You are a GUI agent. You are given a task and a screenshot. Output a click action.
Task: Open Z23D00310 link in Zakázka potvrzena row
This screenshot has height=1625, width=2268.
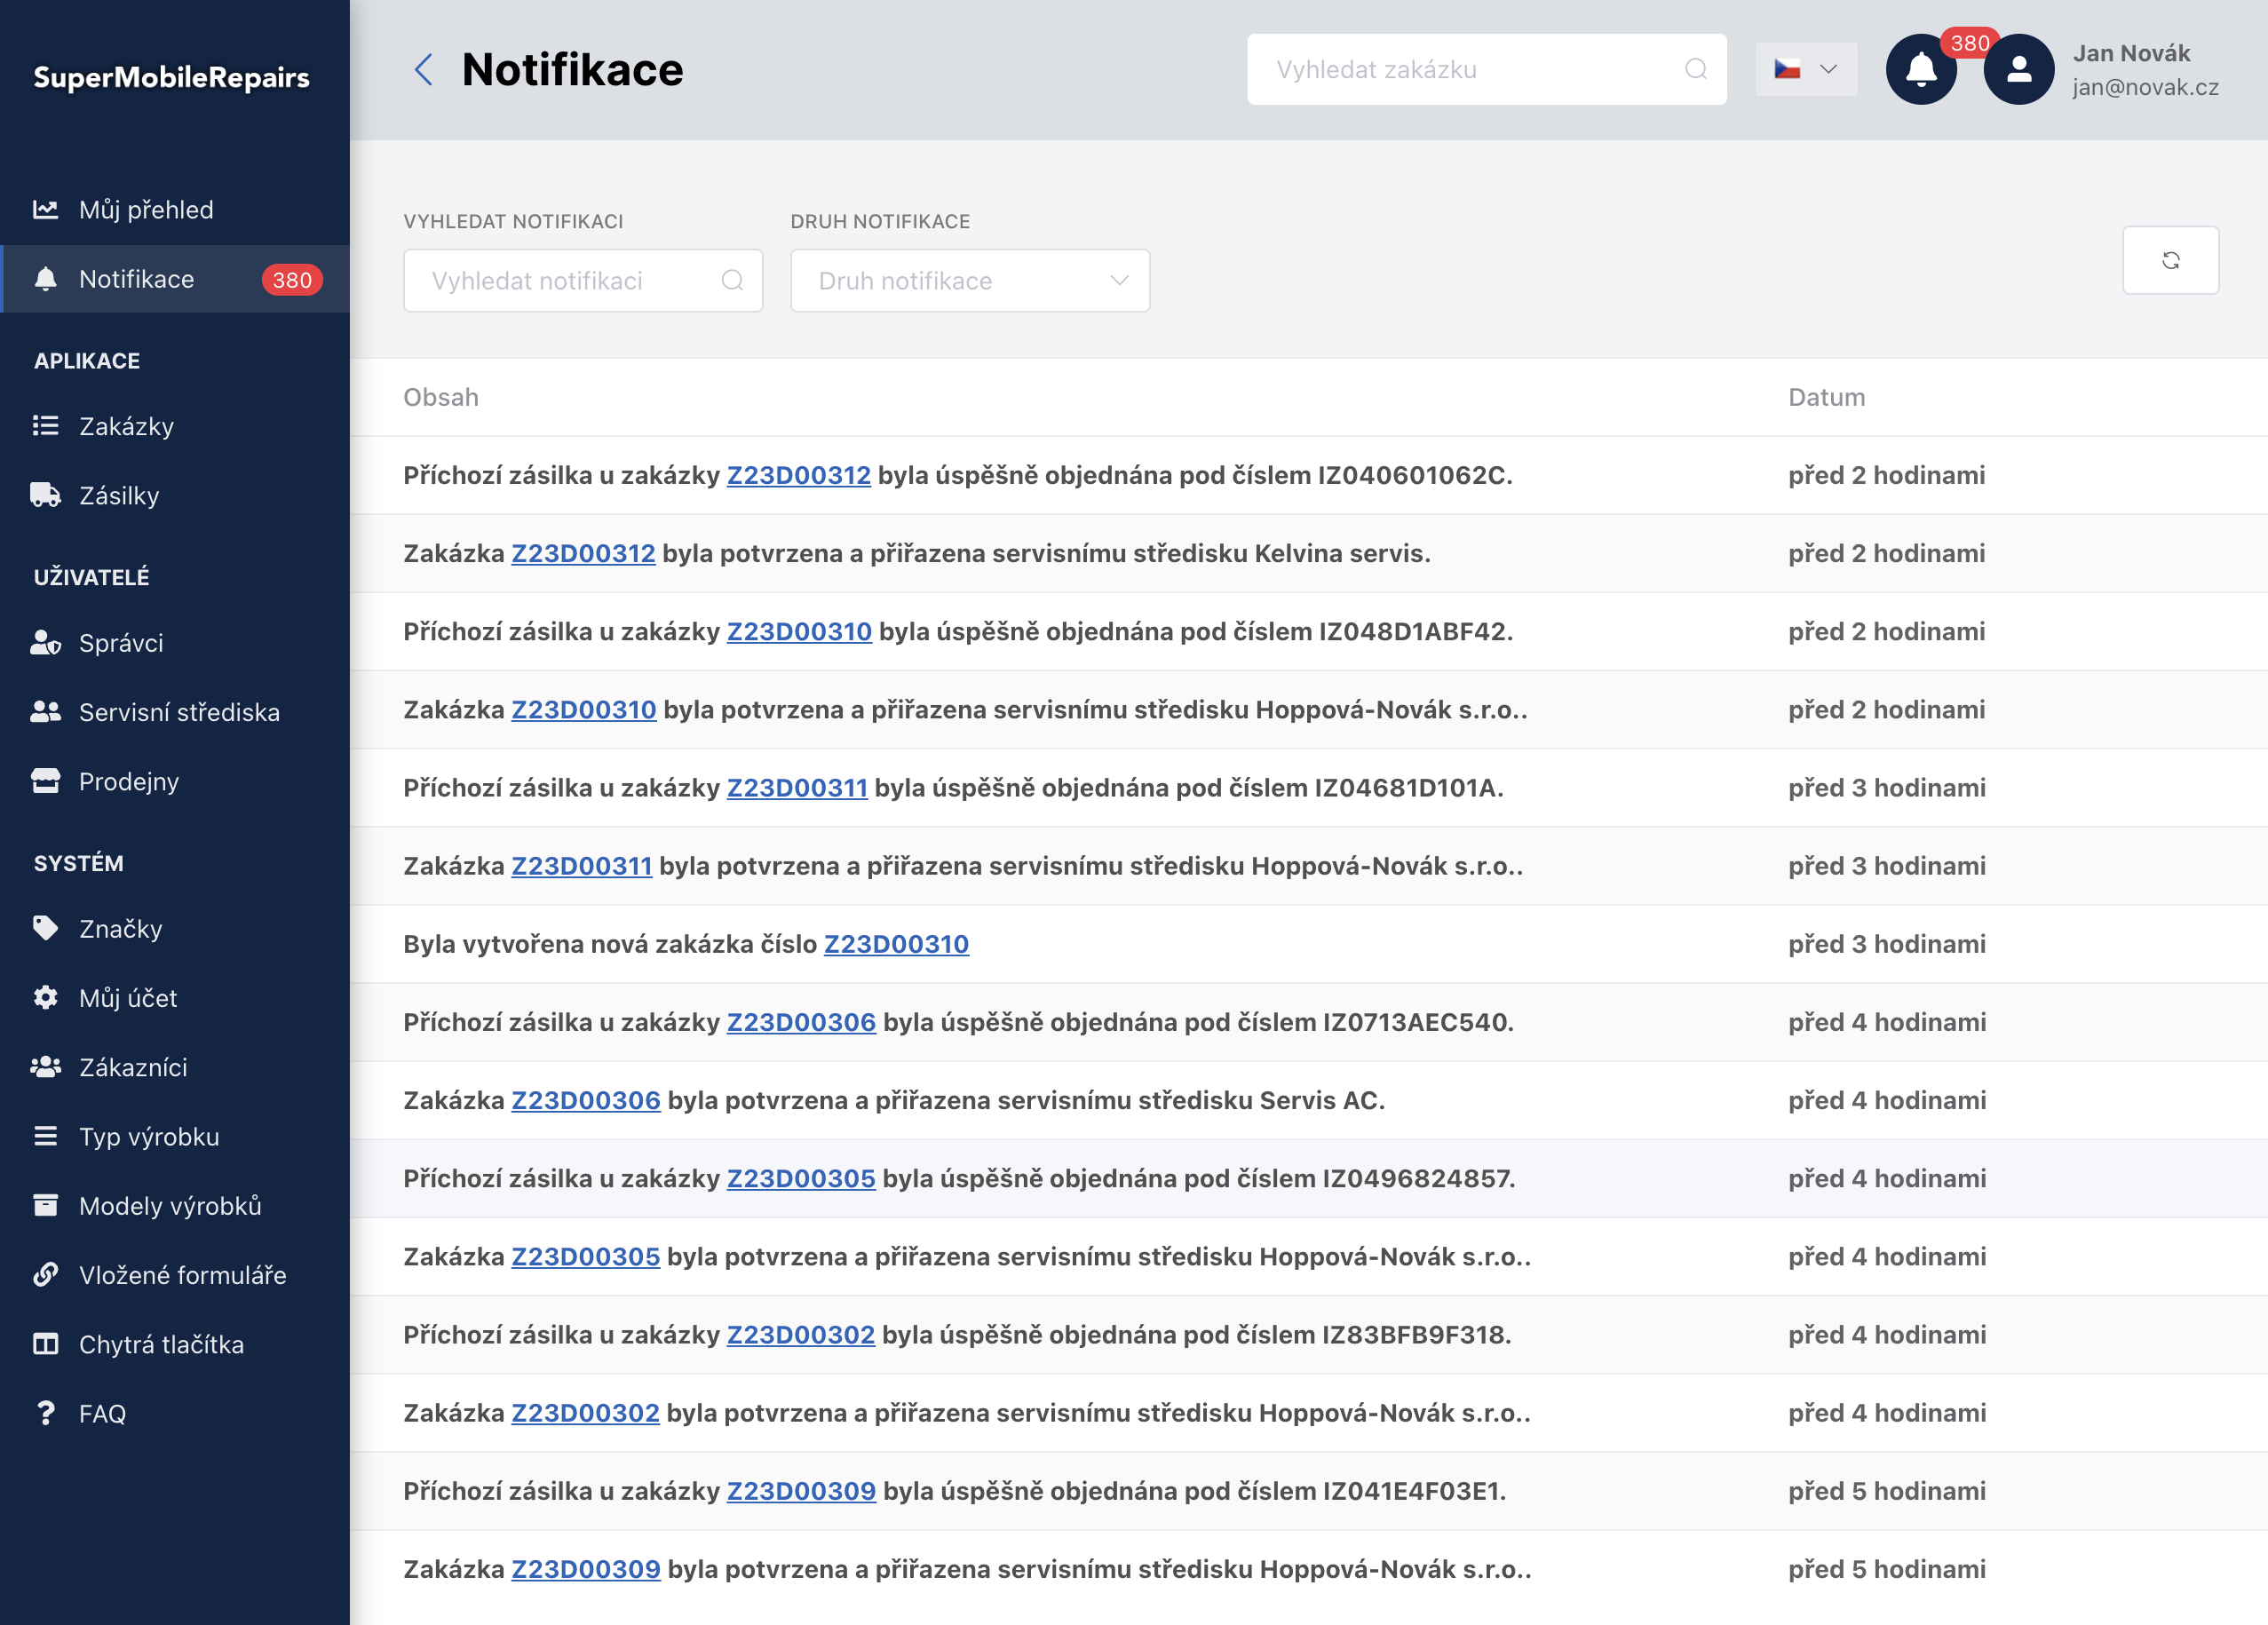pos(584,710)
